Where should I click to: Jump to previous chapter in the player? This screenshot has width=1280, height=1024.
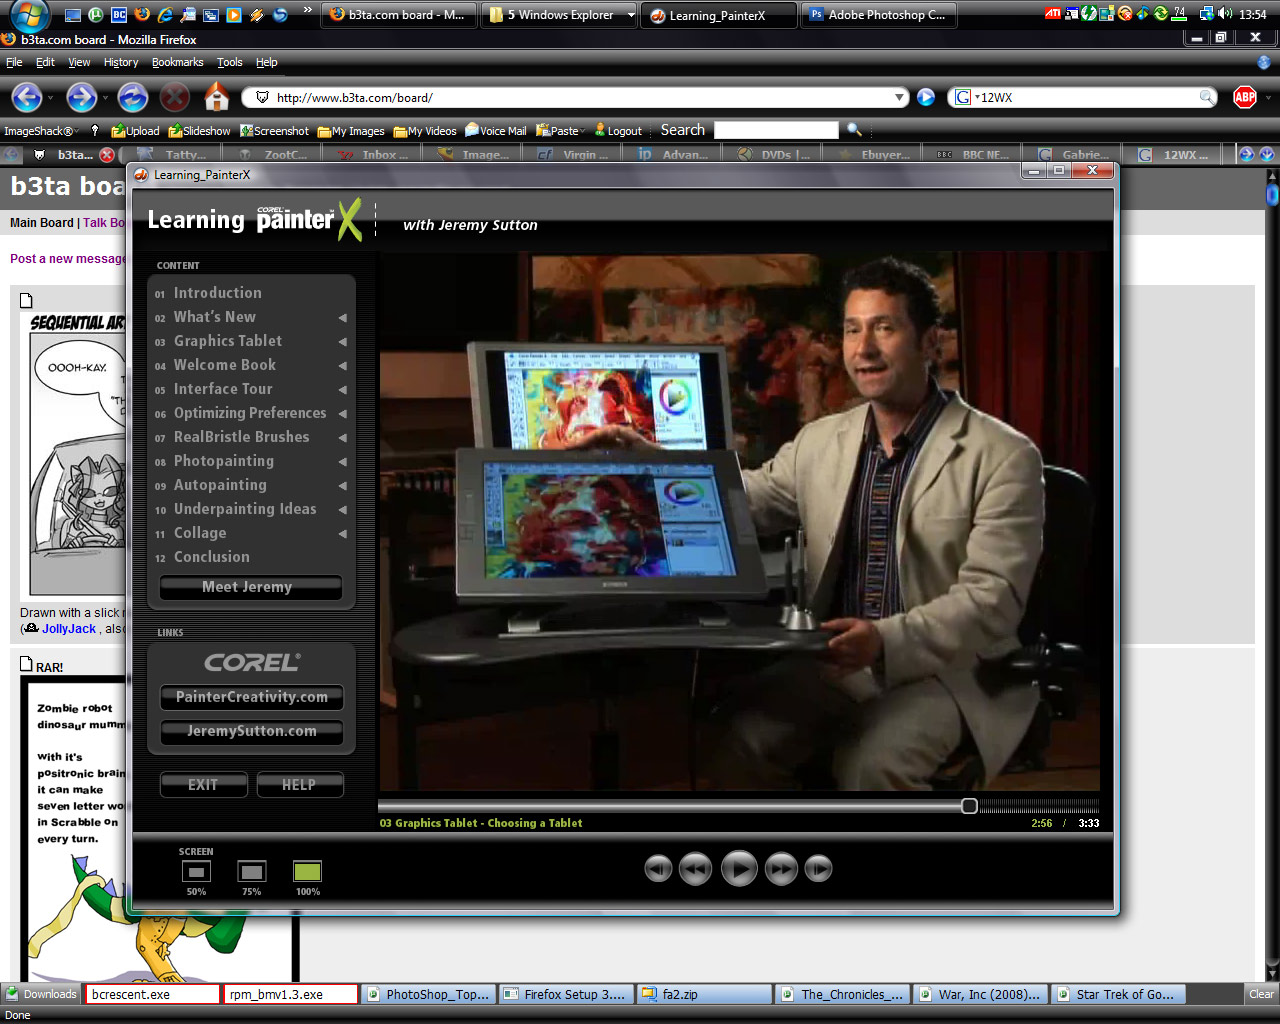658,869
